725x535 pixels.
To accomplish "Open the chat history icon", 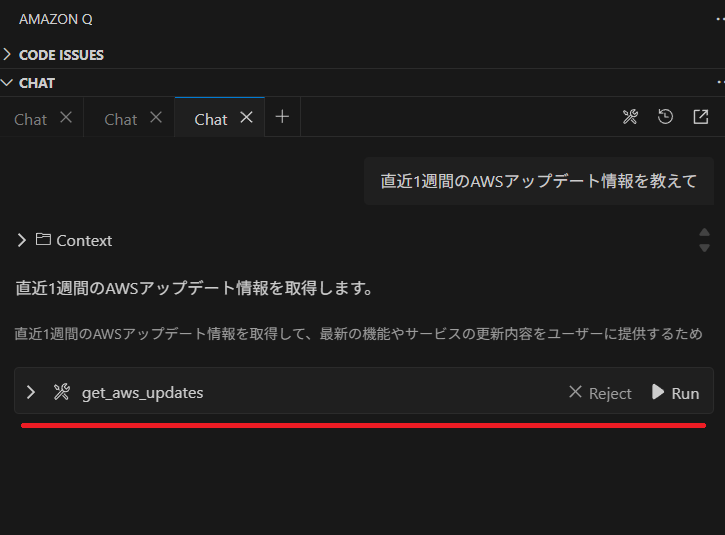I will pos(665,117).
